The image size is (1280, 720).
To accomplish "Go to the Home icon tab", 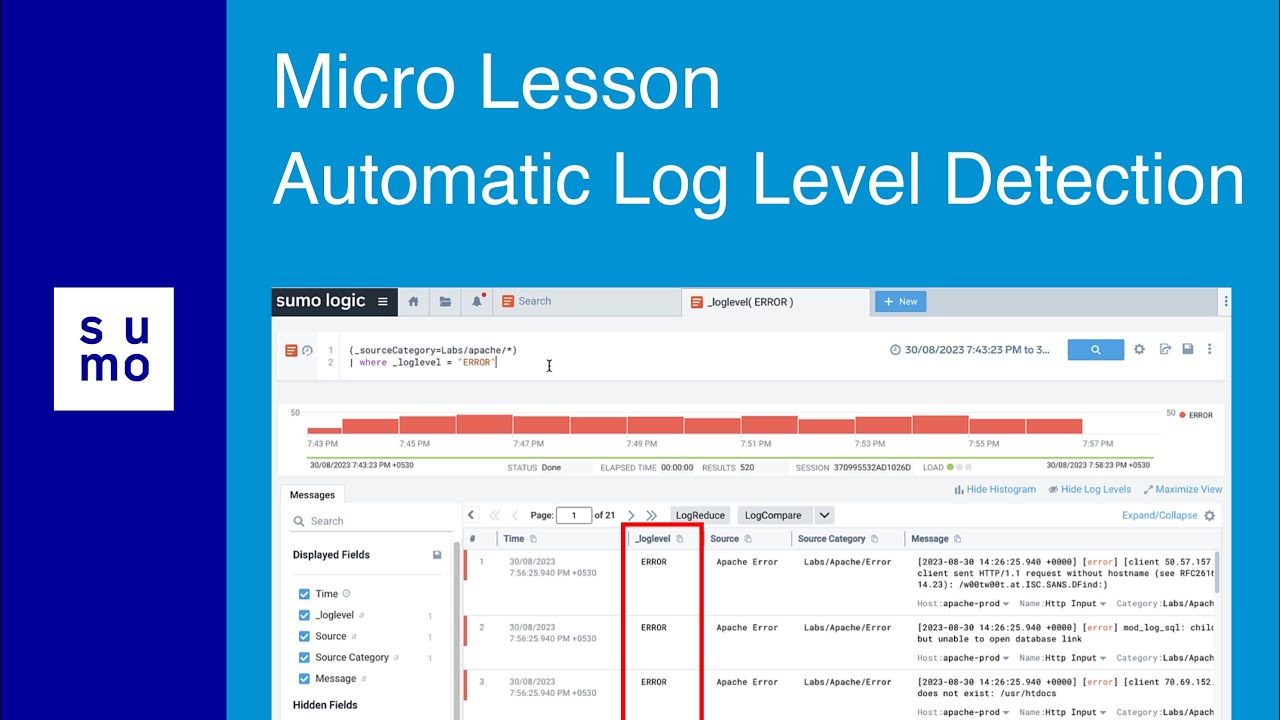I will tap(413, 301).
